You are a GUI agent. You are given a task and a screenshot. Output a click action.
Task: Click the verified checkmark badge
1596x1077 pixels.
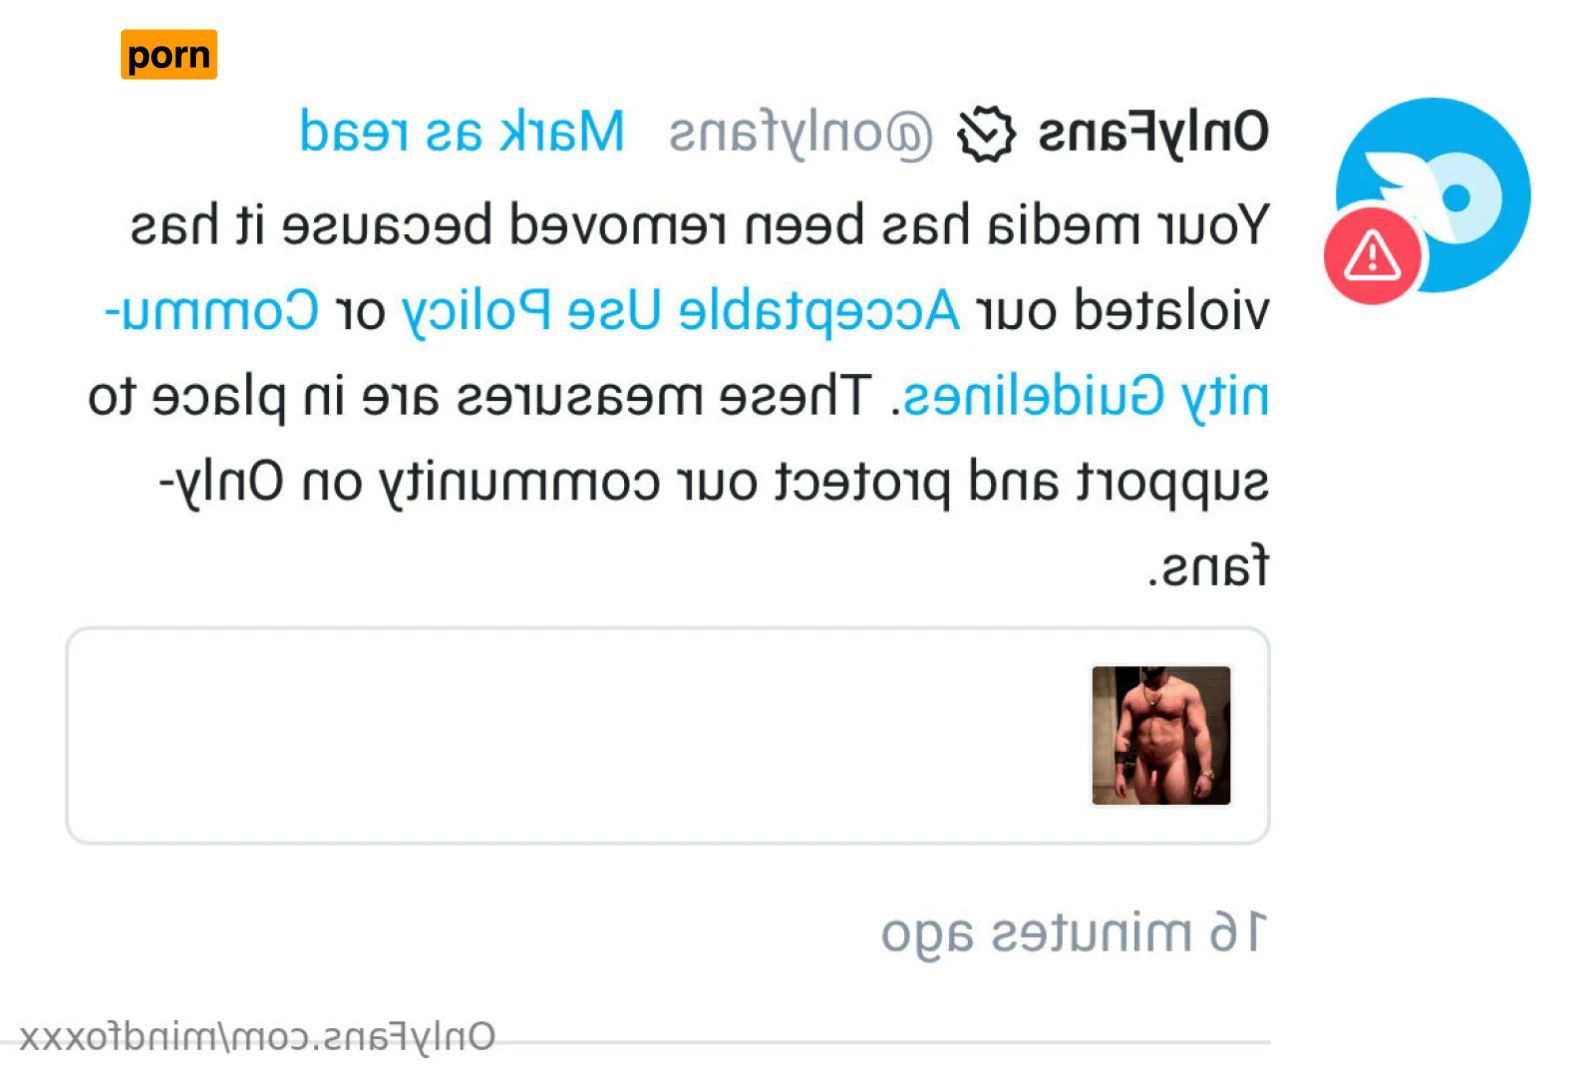tap(986, 134)
